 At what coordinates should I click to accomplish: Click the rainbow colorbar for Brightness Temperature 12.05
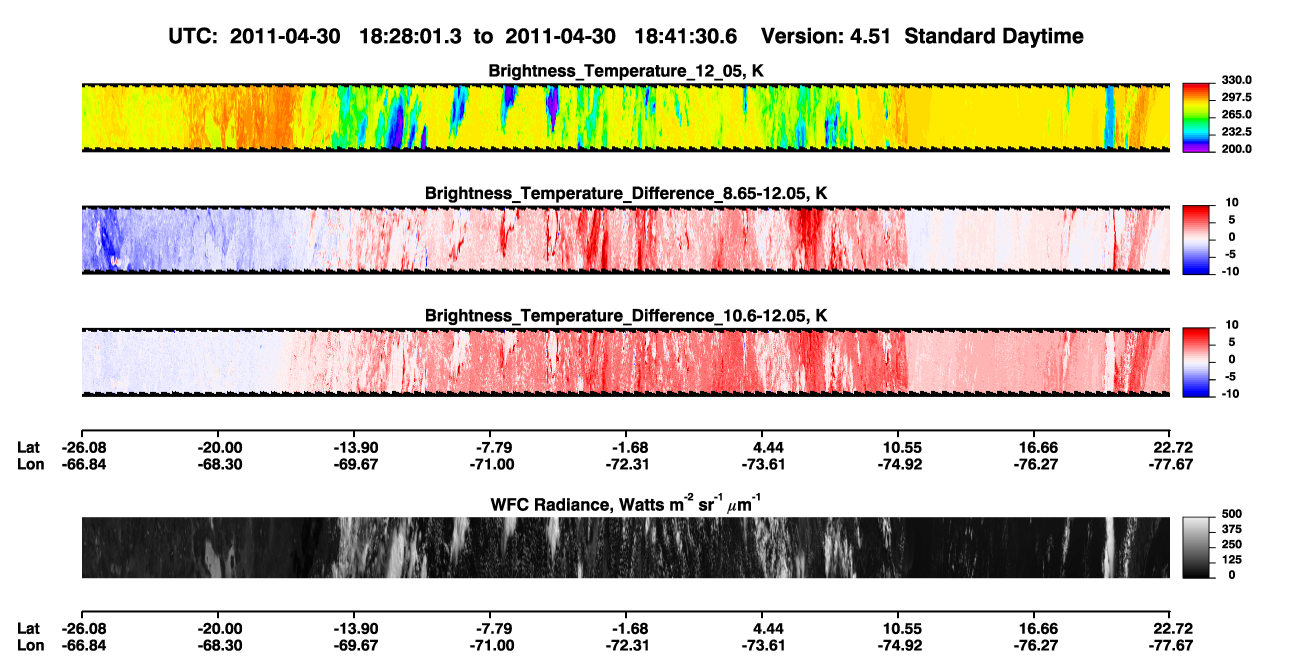[x=1197, y=118]
